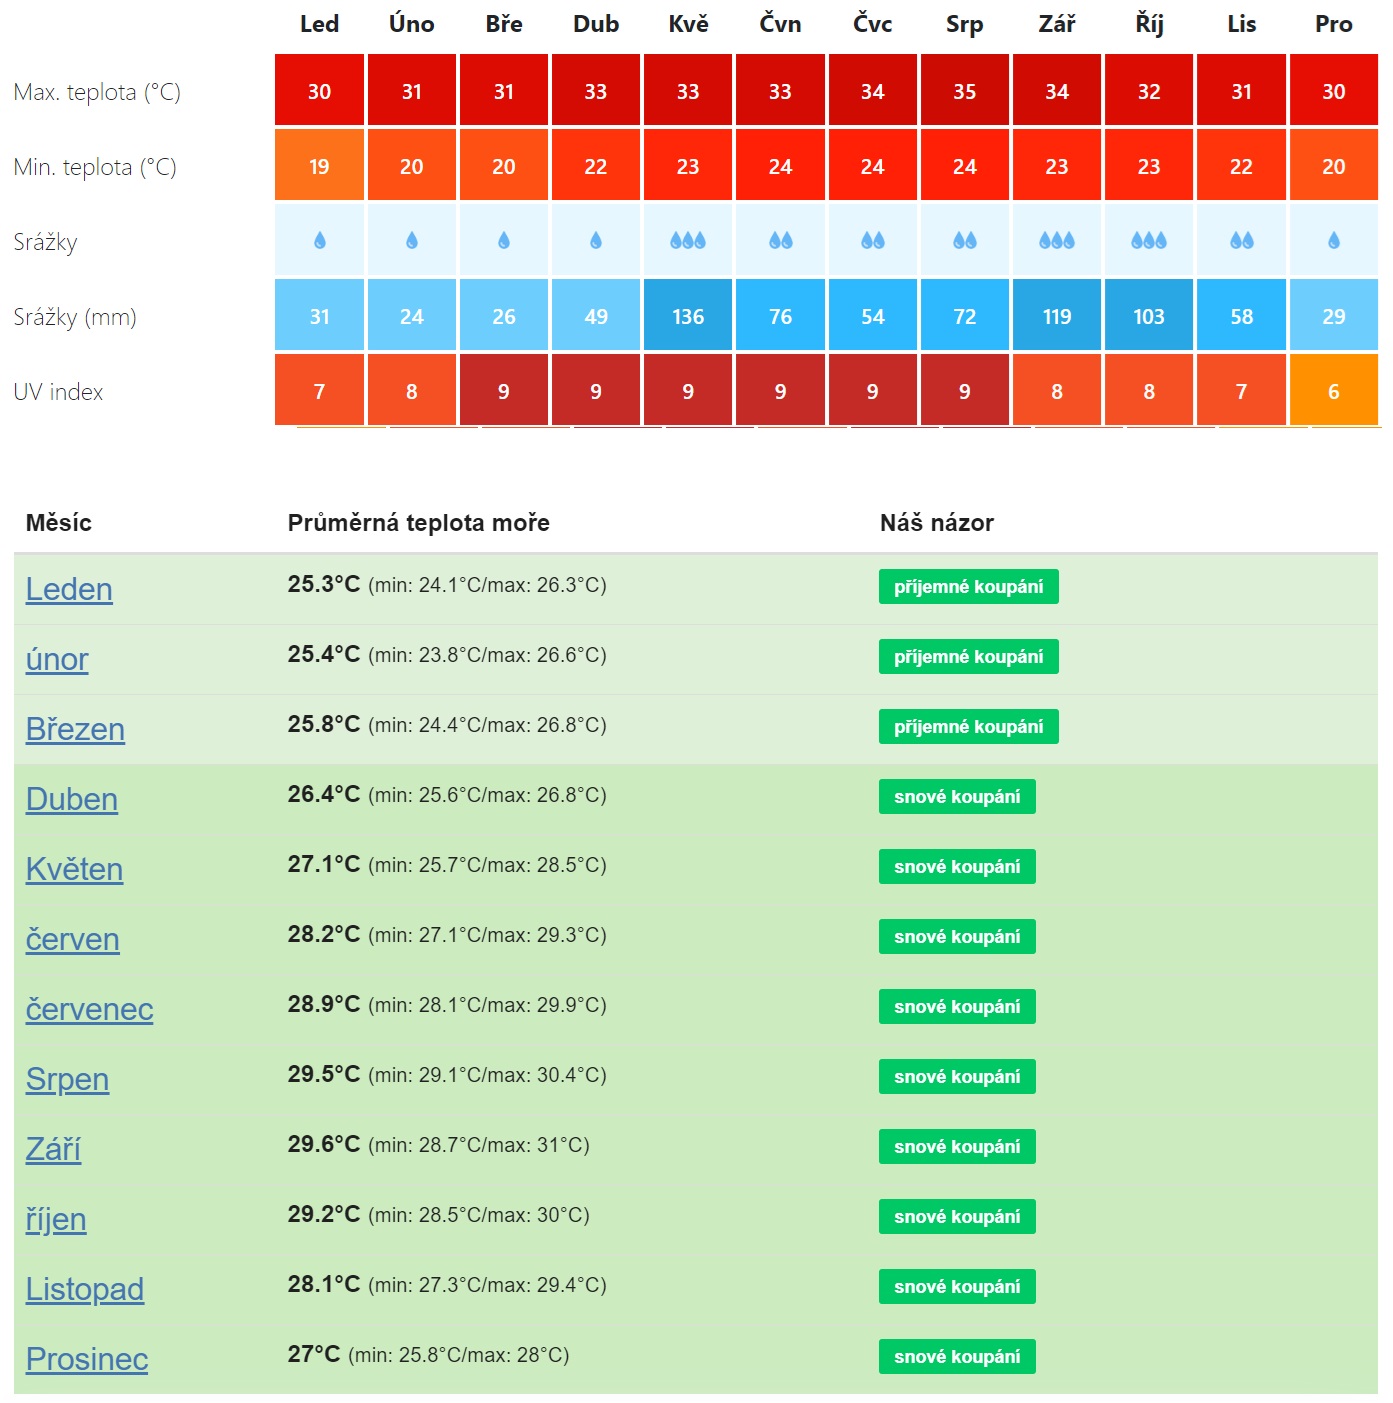Open the Březen month link

point(75,729)
